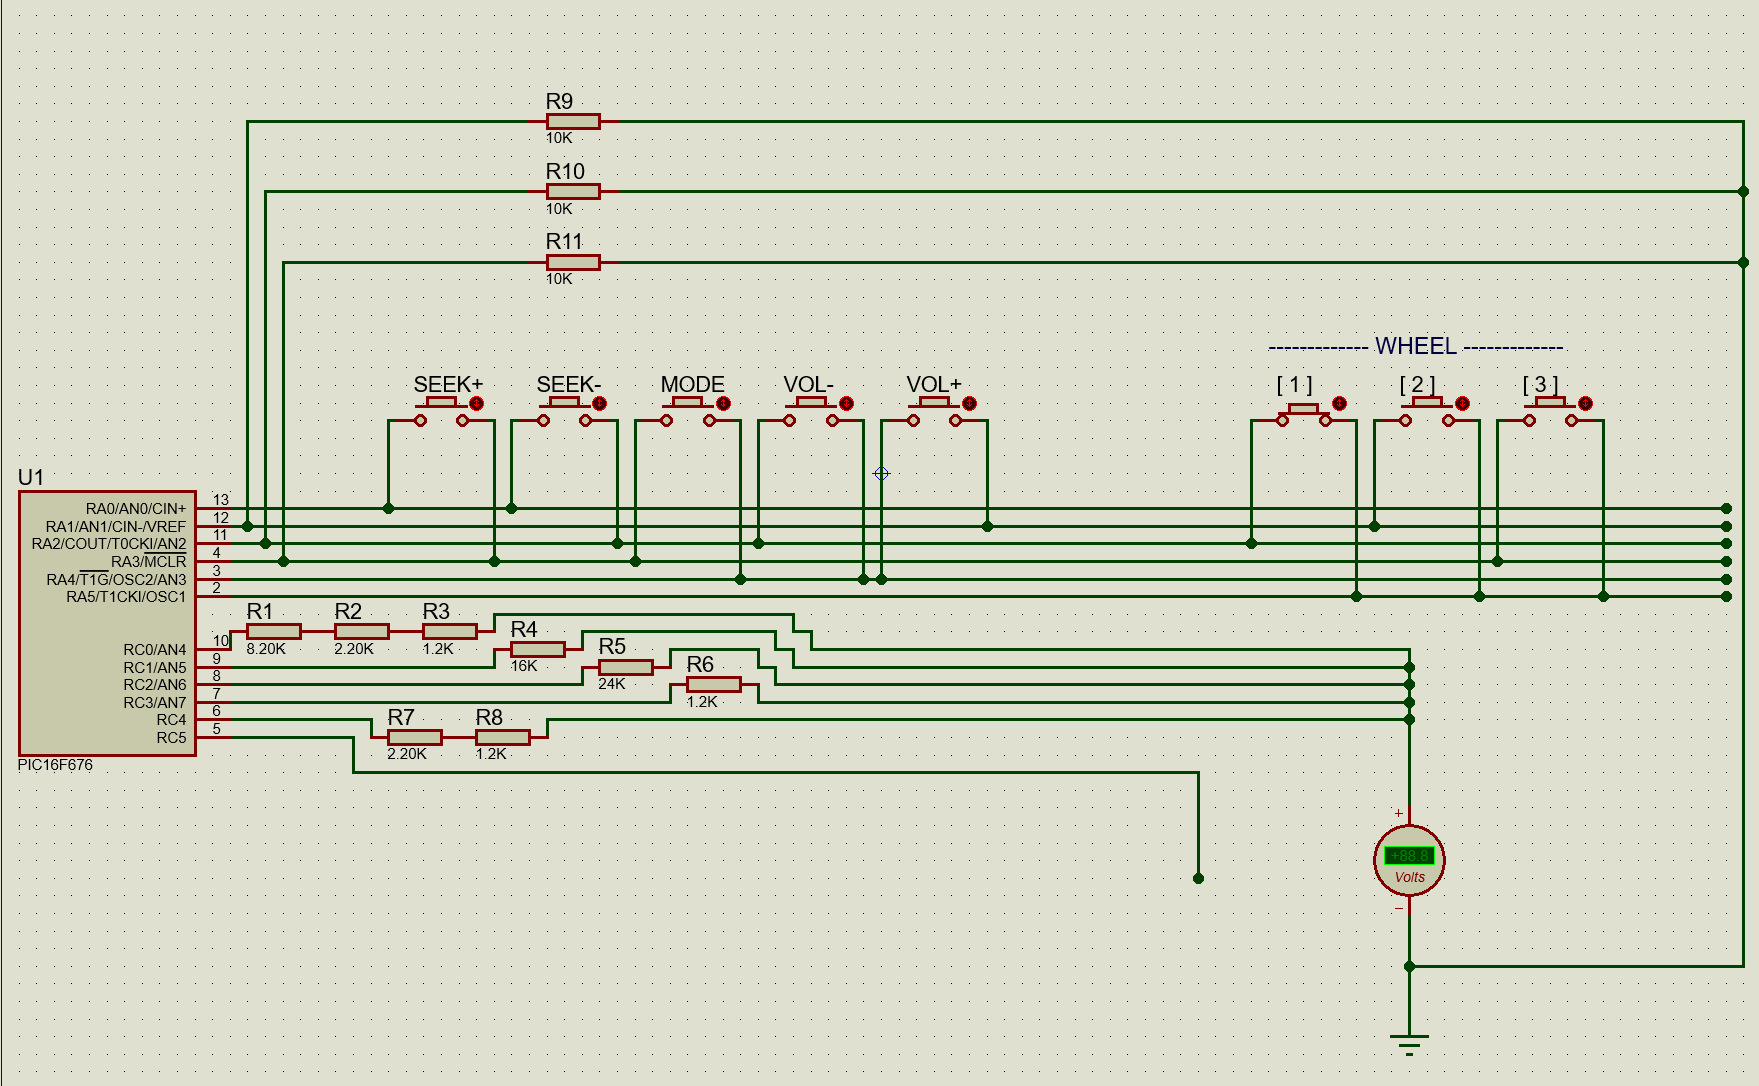Viewport: 1759px width, 1086px height.
Task: Toggle the red latch dot on MODE
Action: pyautogui.click(x=724, y=403)
